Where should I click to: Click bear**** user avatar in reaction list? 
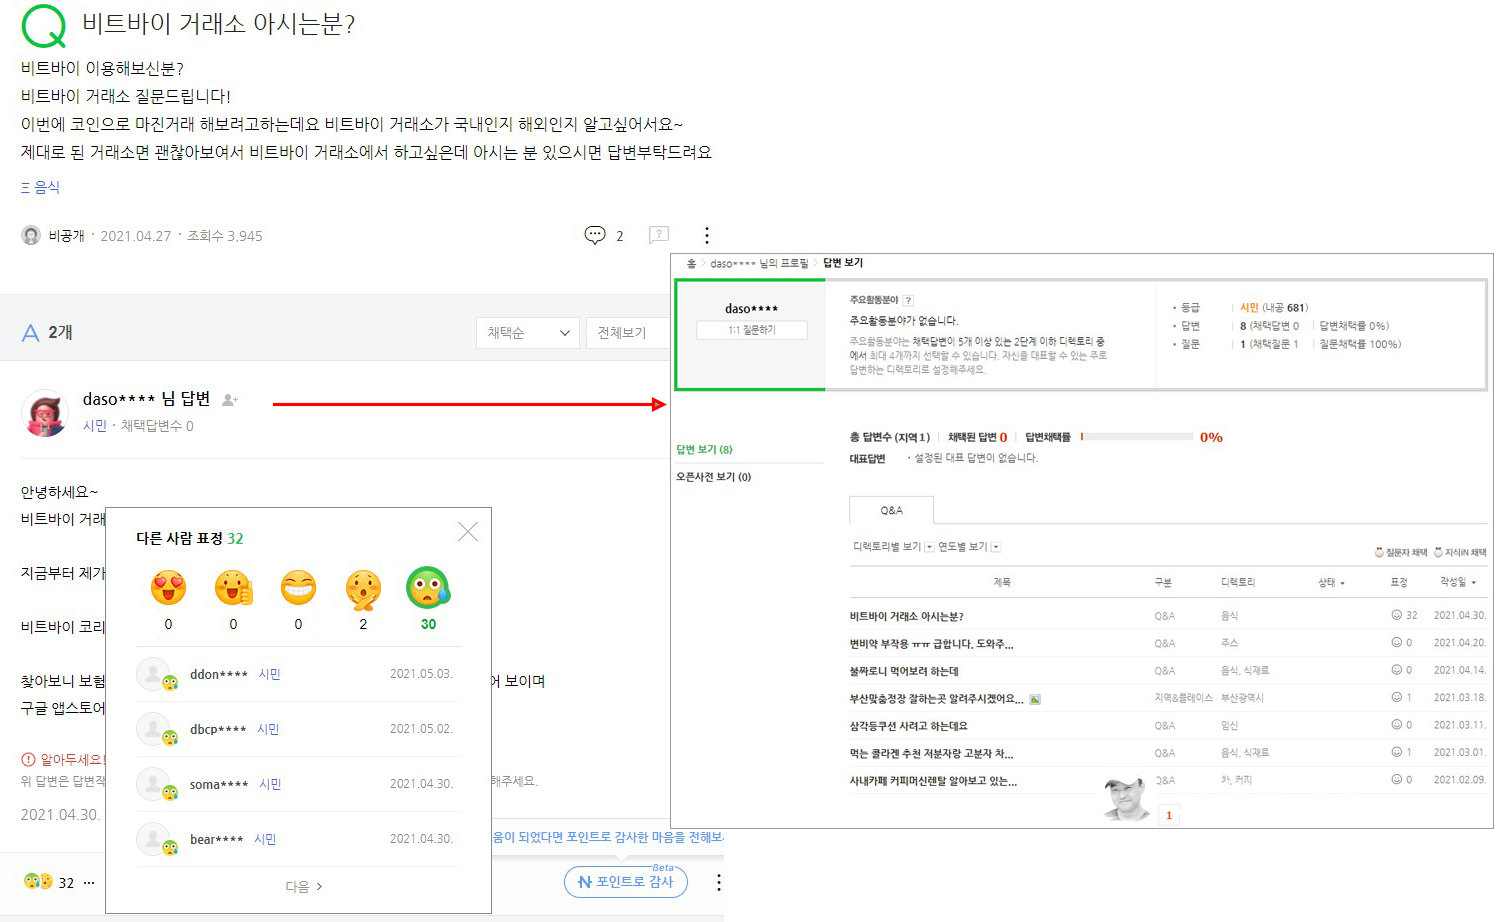(156, 840)
